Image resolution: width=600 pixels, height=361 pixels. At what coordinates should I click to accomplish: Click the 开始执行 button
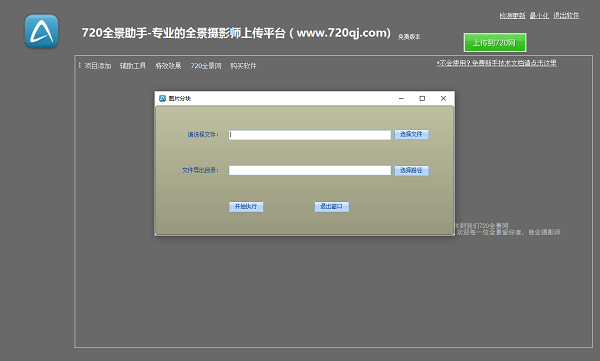coord(246,207)
